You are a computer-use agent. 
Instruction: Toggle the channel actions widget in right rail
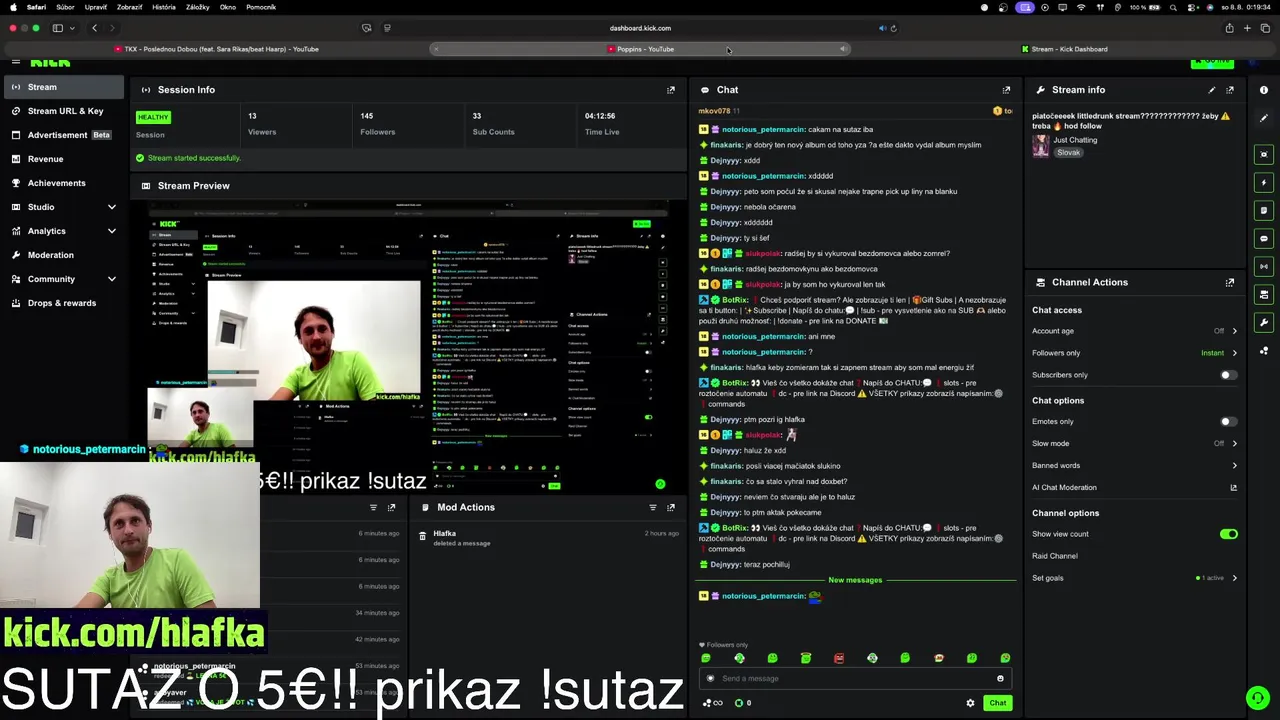coord(1264,295)
